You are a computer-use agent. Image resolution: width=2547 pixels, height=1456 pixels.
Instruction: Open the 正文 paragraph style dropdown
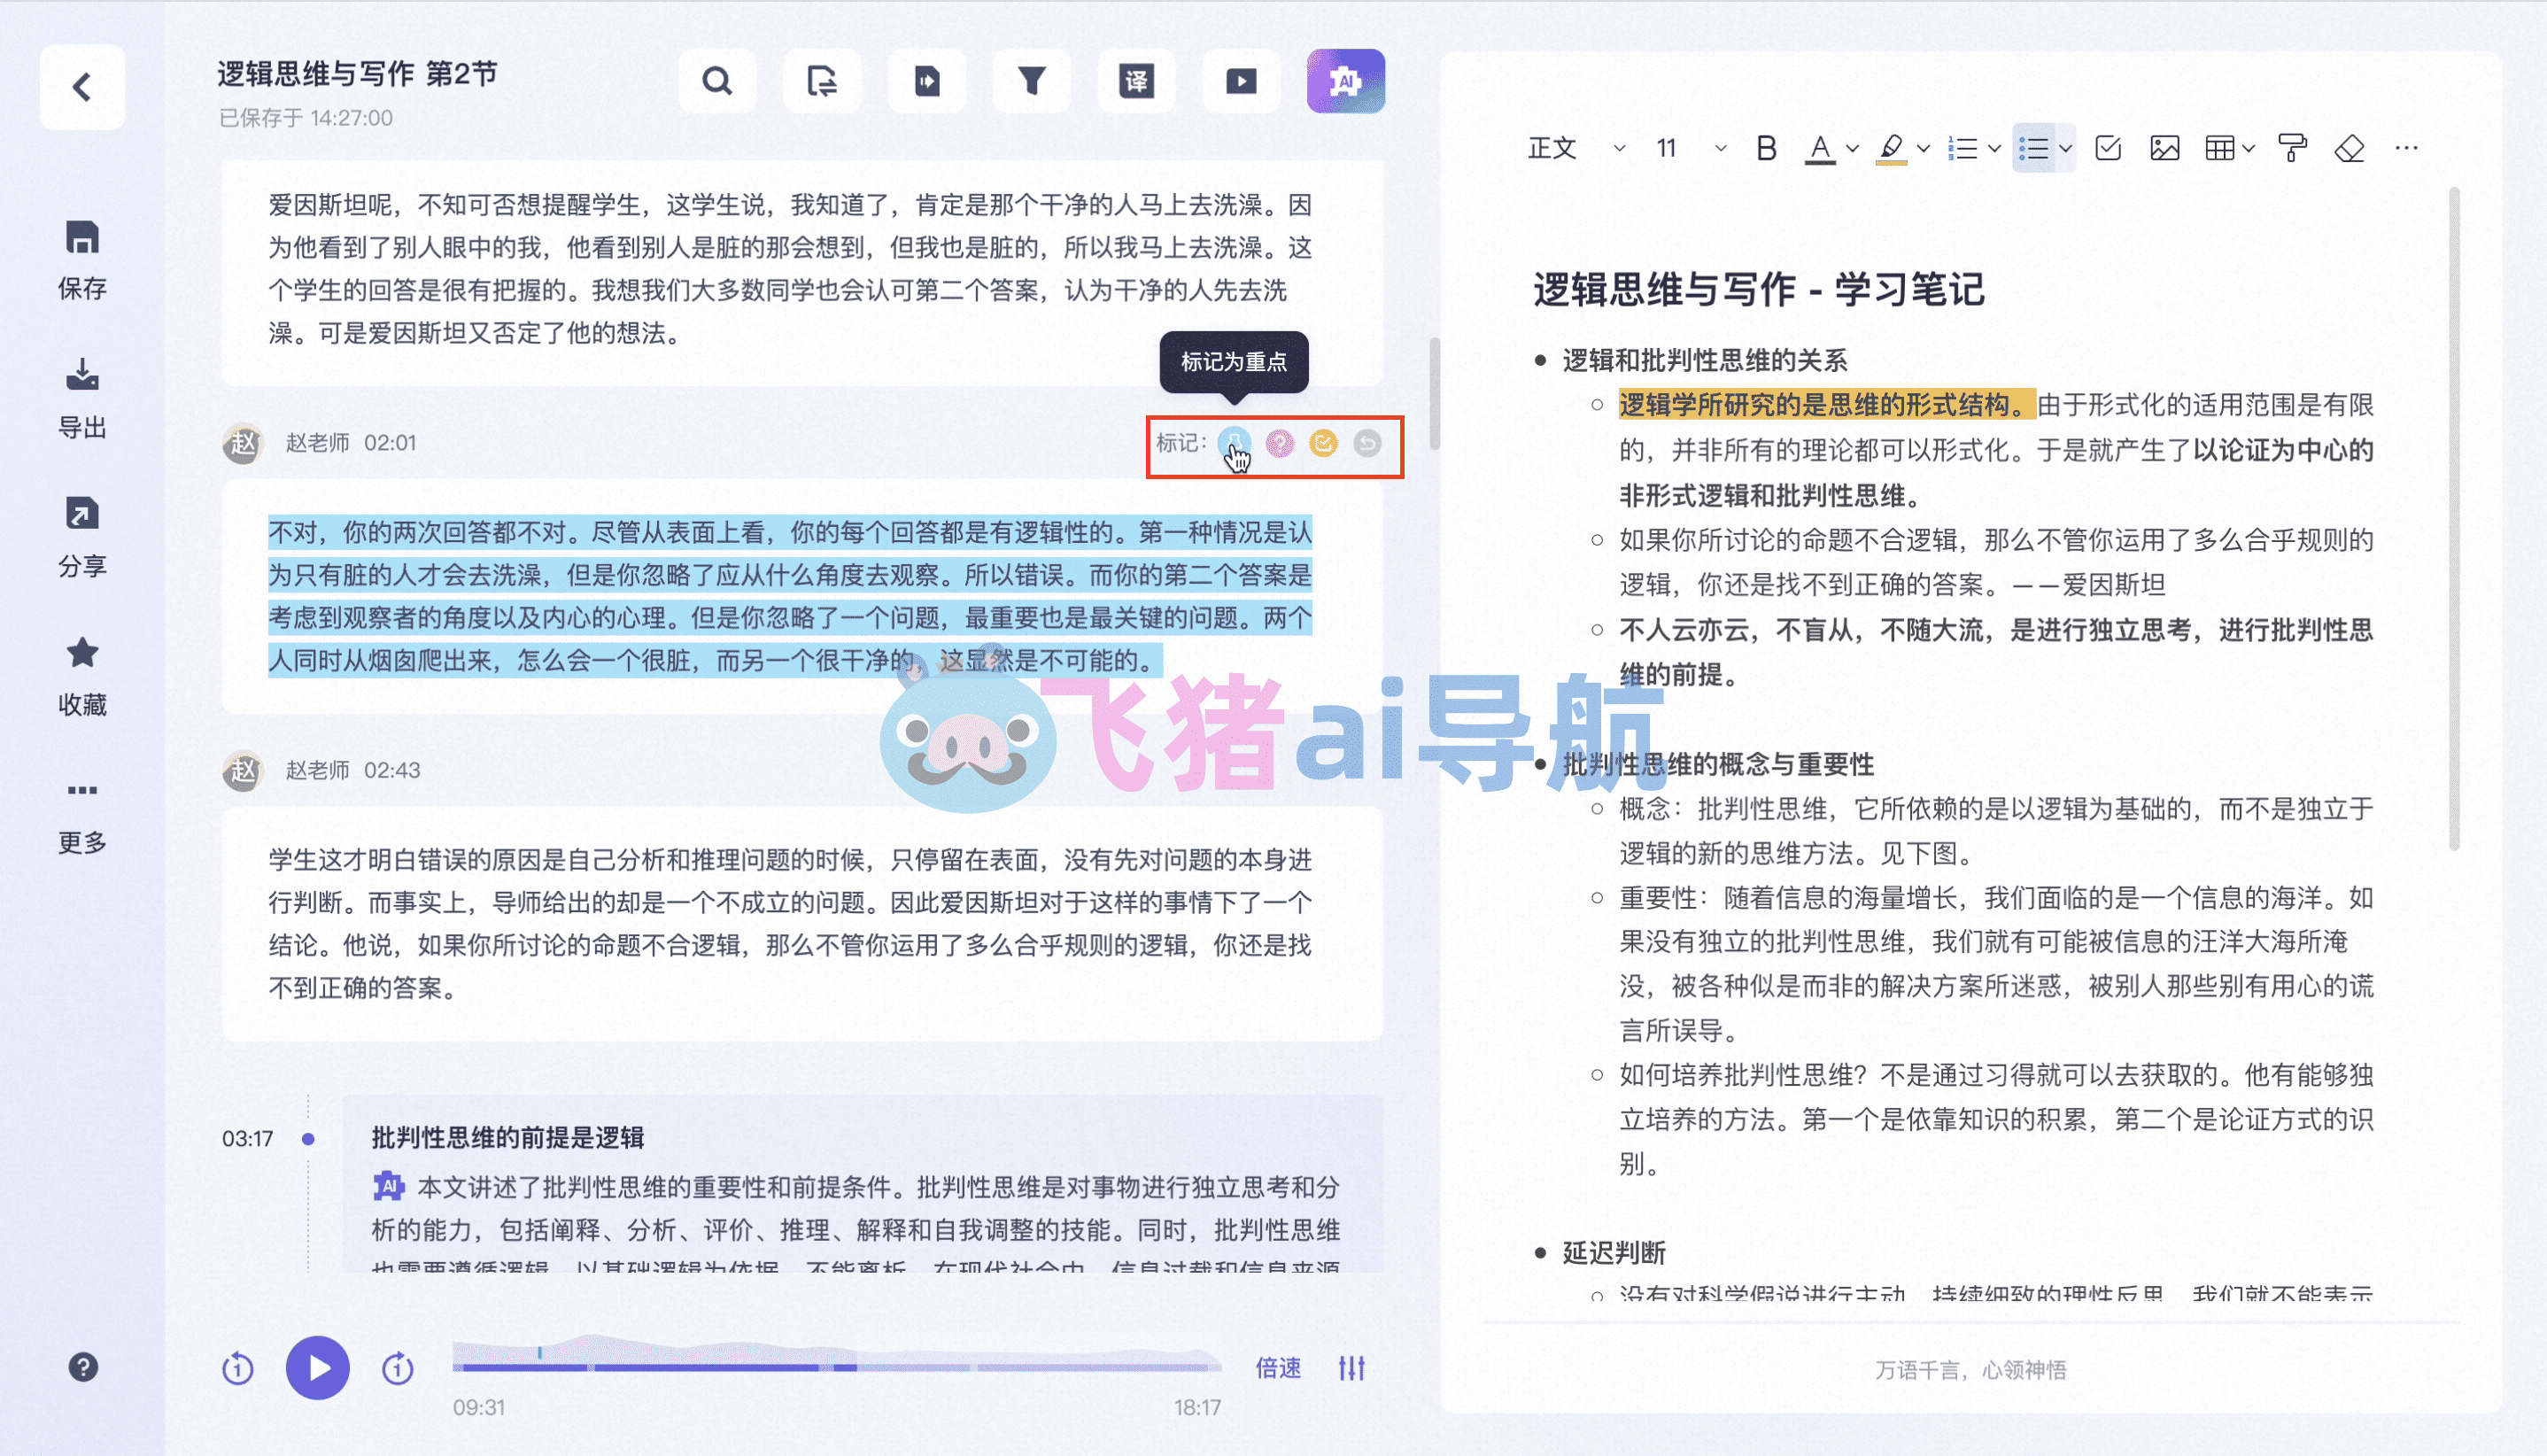point(1576,149)
